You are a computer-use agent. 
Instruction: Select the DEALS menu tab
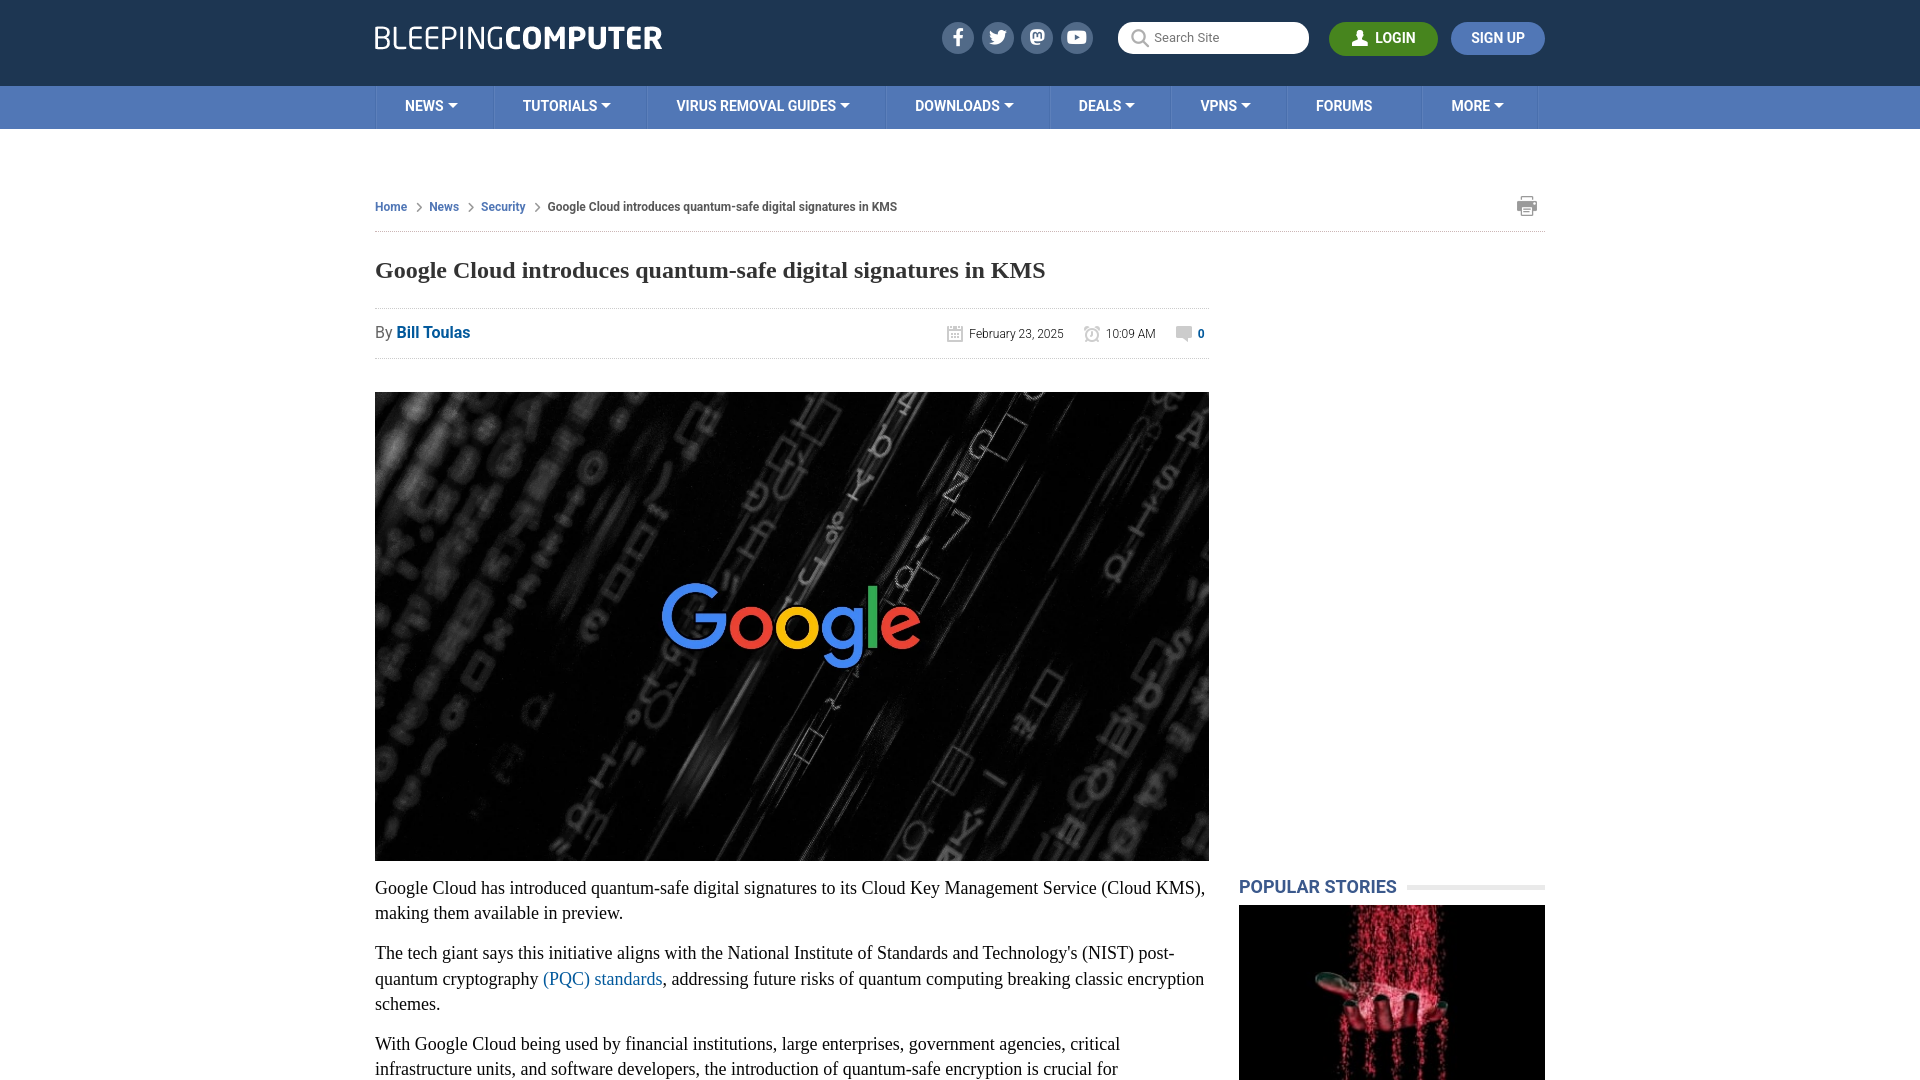(x=1106, y=105)
